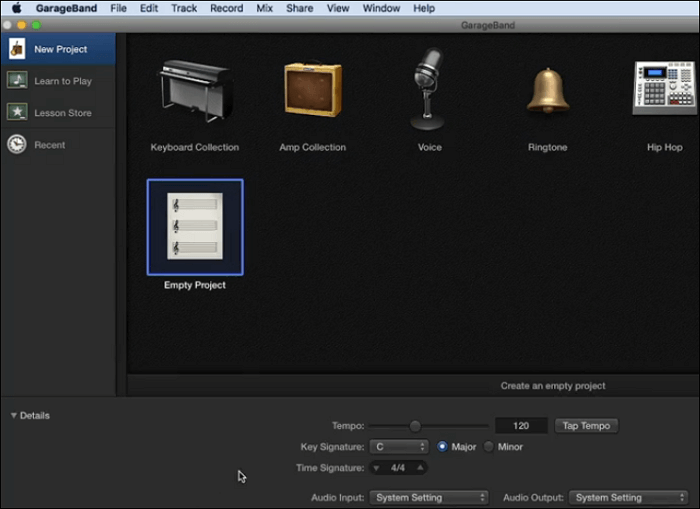Click the 4/4 time signature value
The image size is (700, 509).
[x=398, y=468]
